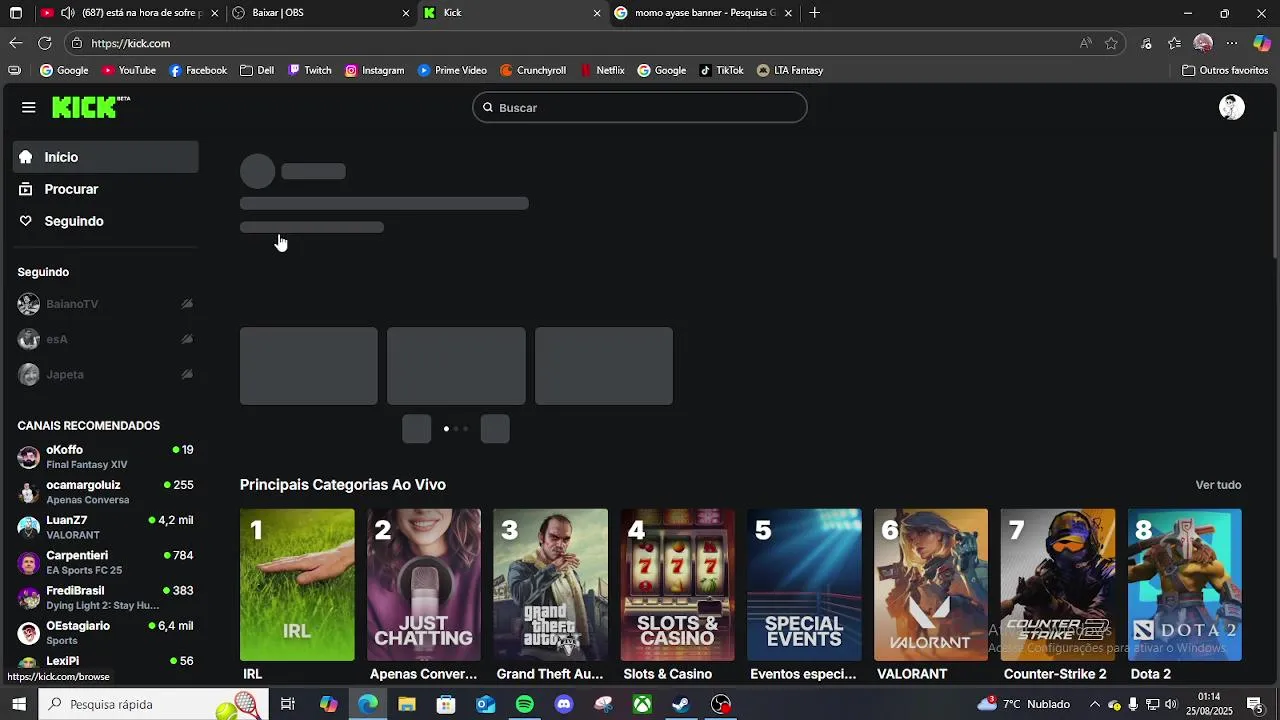Open Microsoft Store from the taskbar
1280x720 pixels.
coord(446,704)
